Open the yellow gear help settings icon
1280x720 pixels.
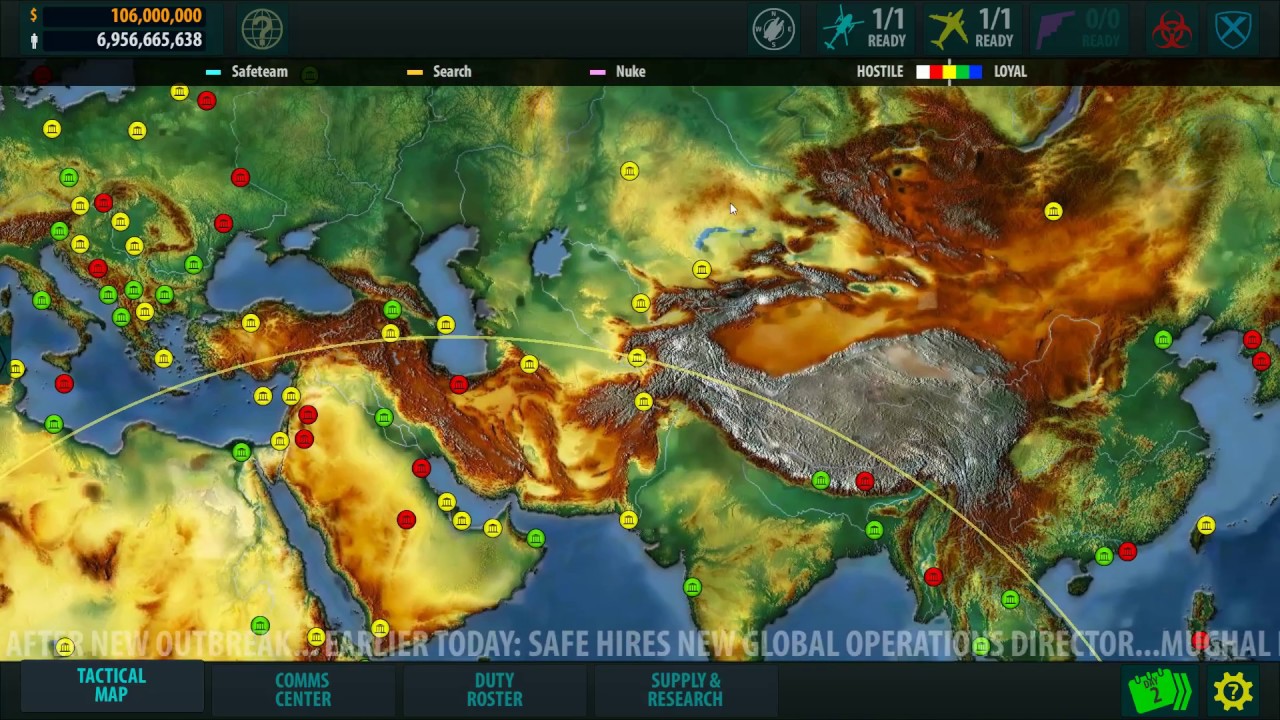(1233, 691)
